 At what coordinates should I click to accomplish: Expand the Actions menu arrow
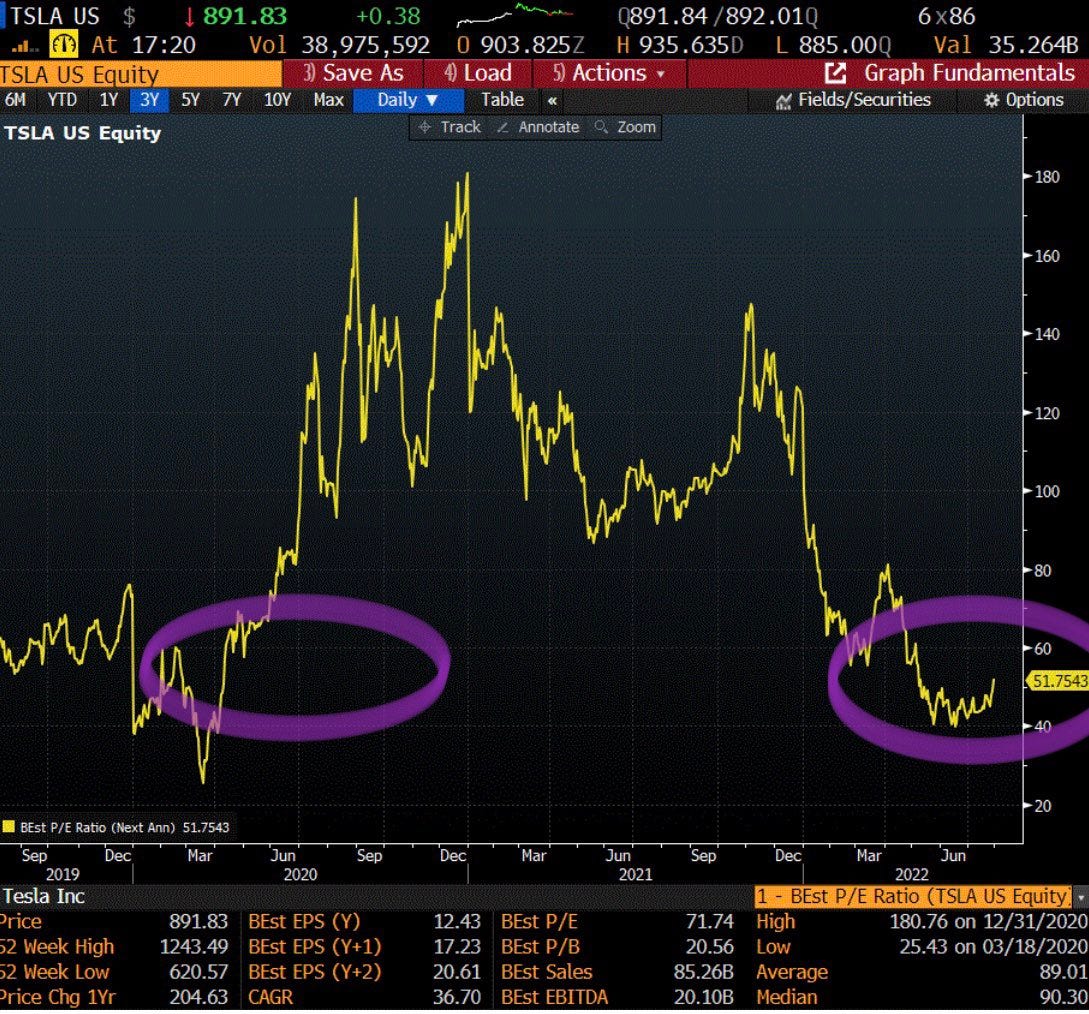tap(660, 74)
